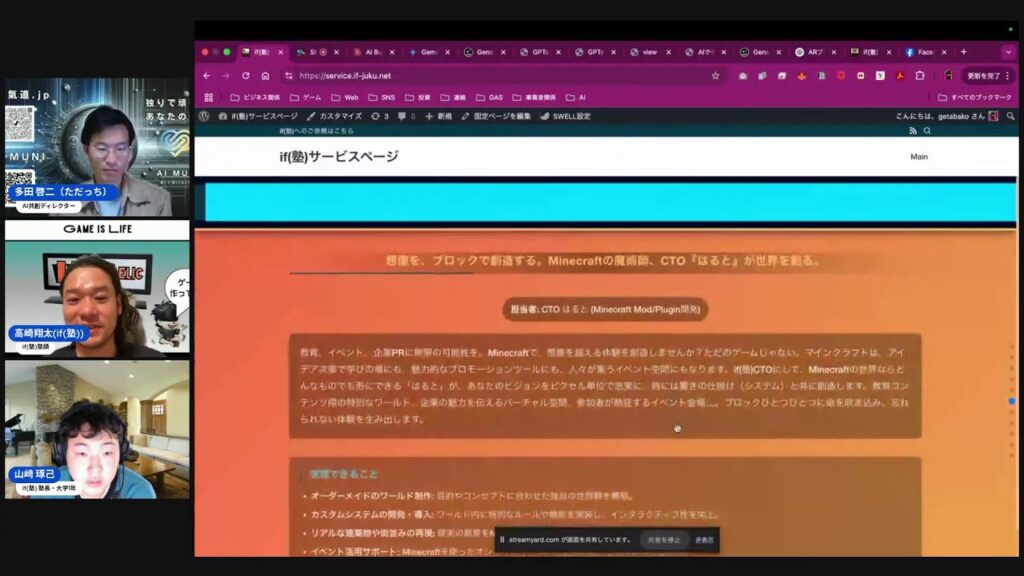Expand the GAS bookmark folder
This screenshot has height=576, width=1024.
489,98
